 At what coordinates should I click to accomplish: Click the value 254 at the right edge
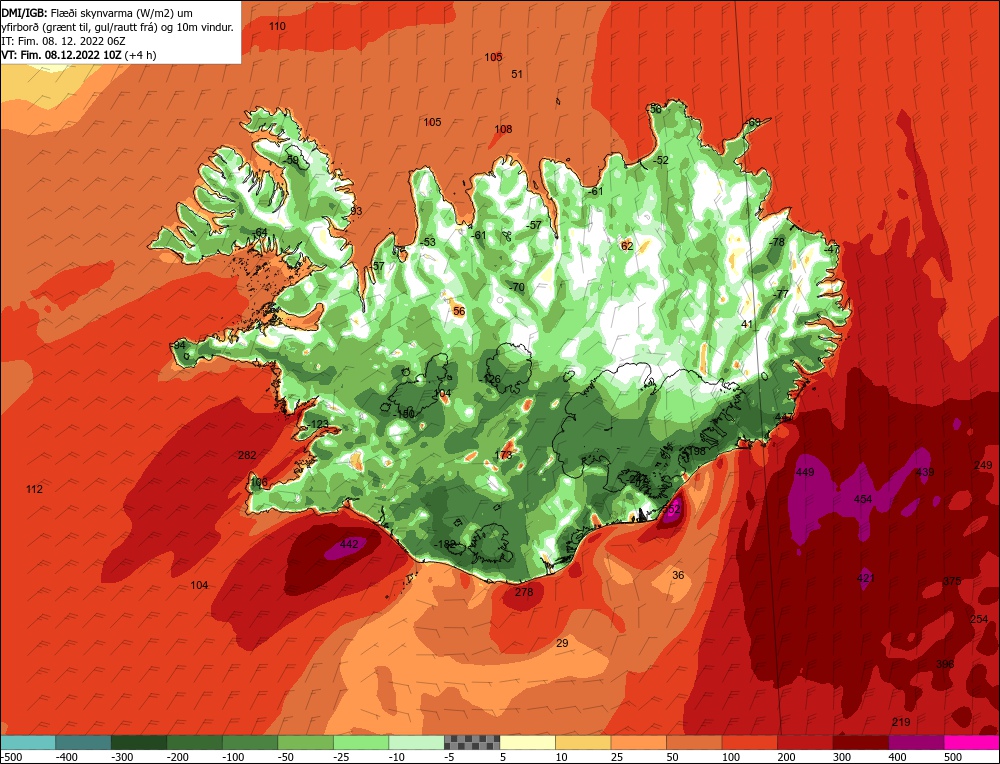(x=979, y=619)
